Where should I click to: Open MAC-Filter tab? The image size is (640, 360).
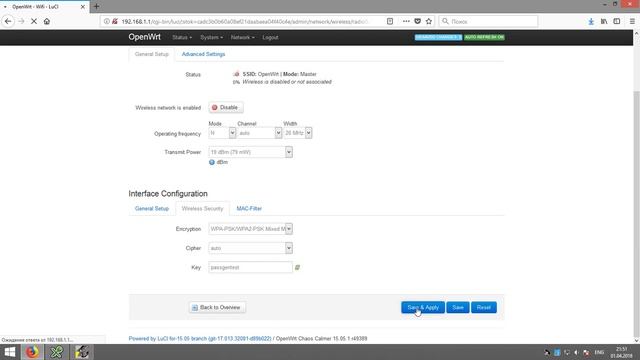point(249,209)
